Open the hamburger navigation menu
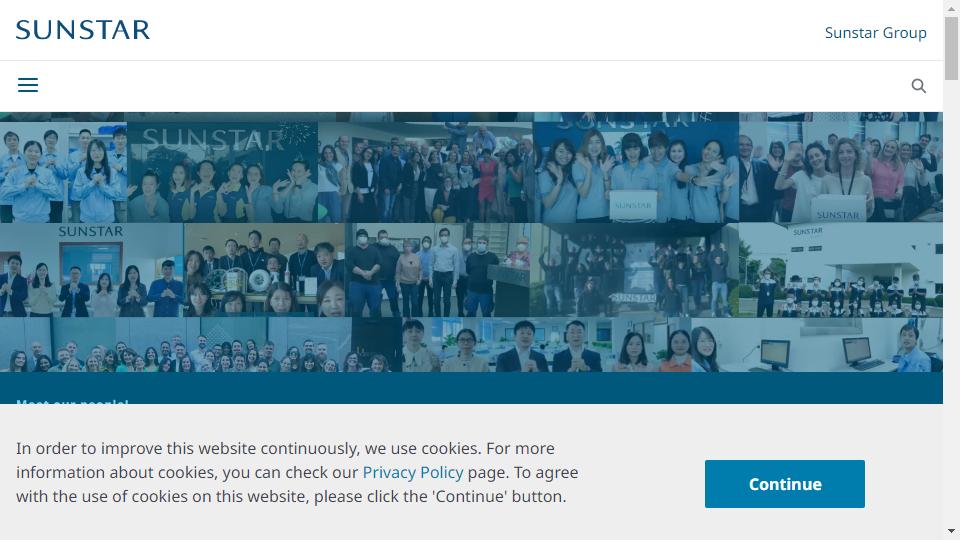Viewport: 960px width, 540px height. (28, 85)
